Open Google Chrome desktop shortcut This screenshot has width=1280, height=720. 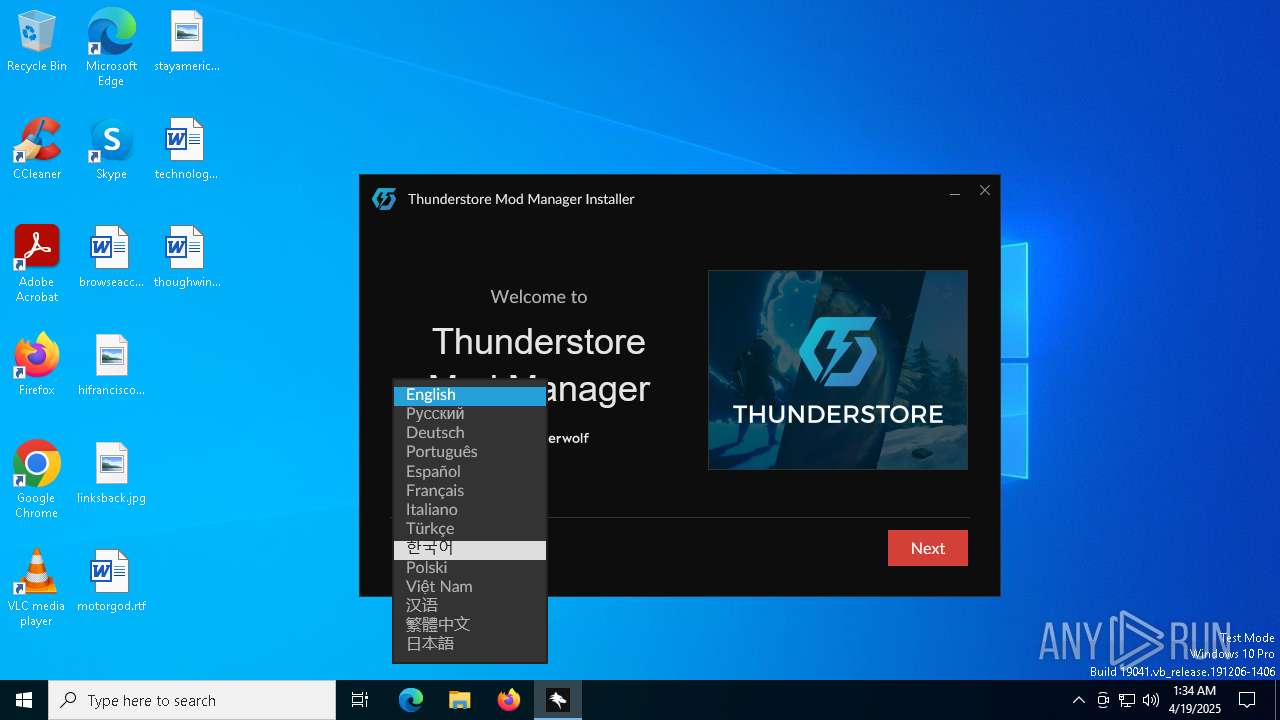point(37,479)
